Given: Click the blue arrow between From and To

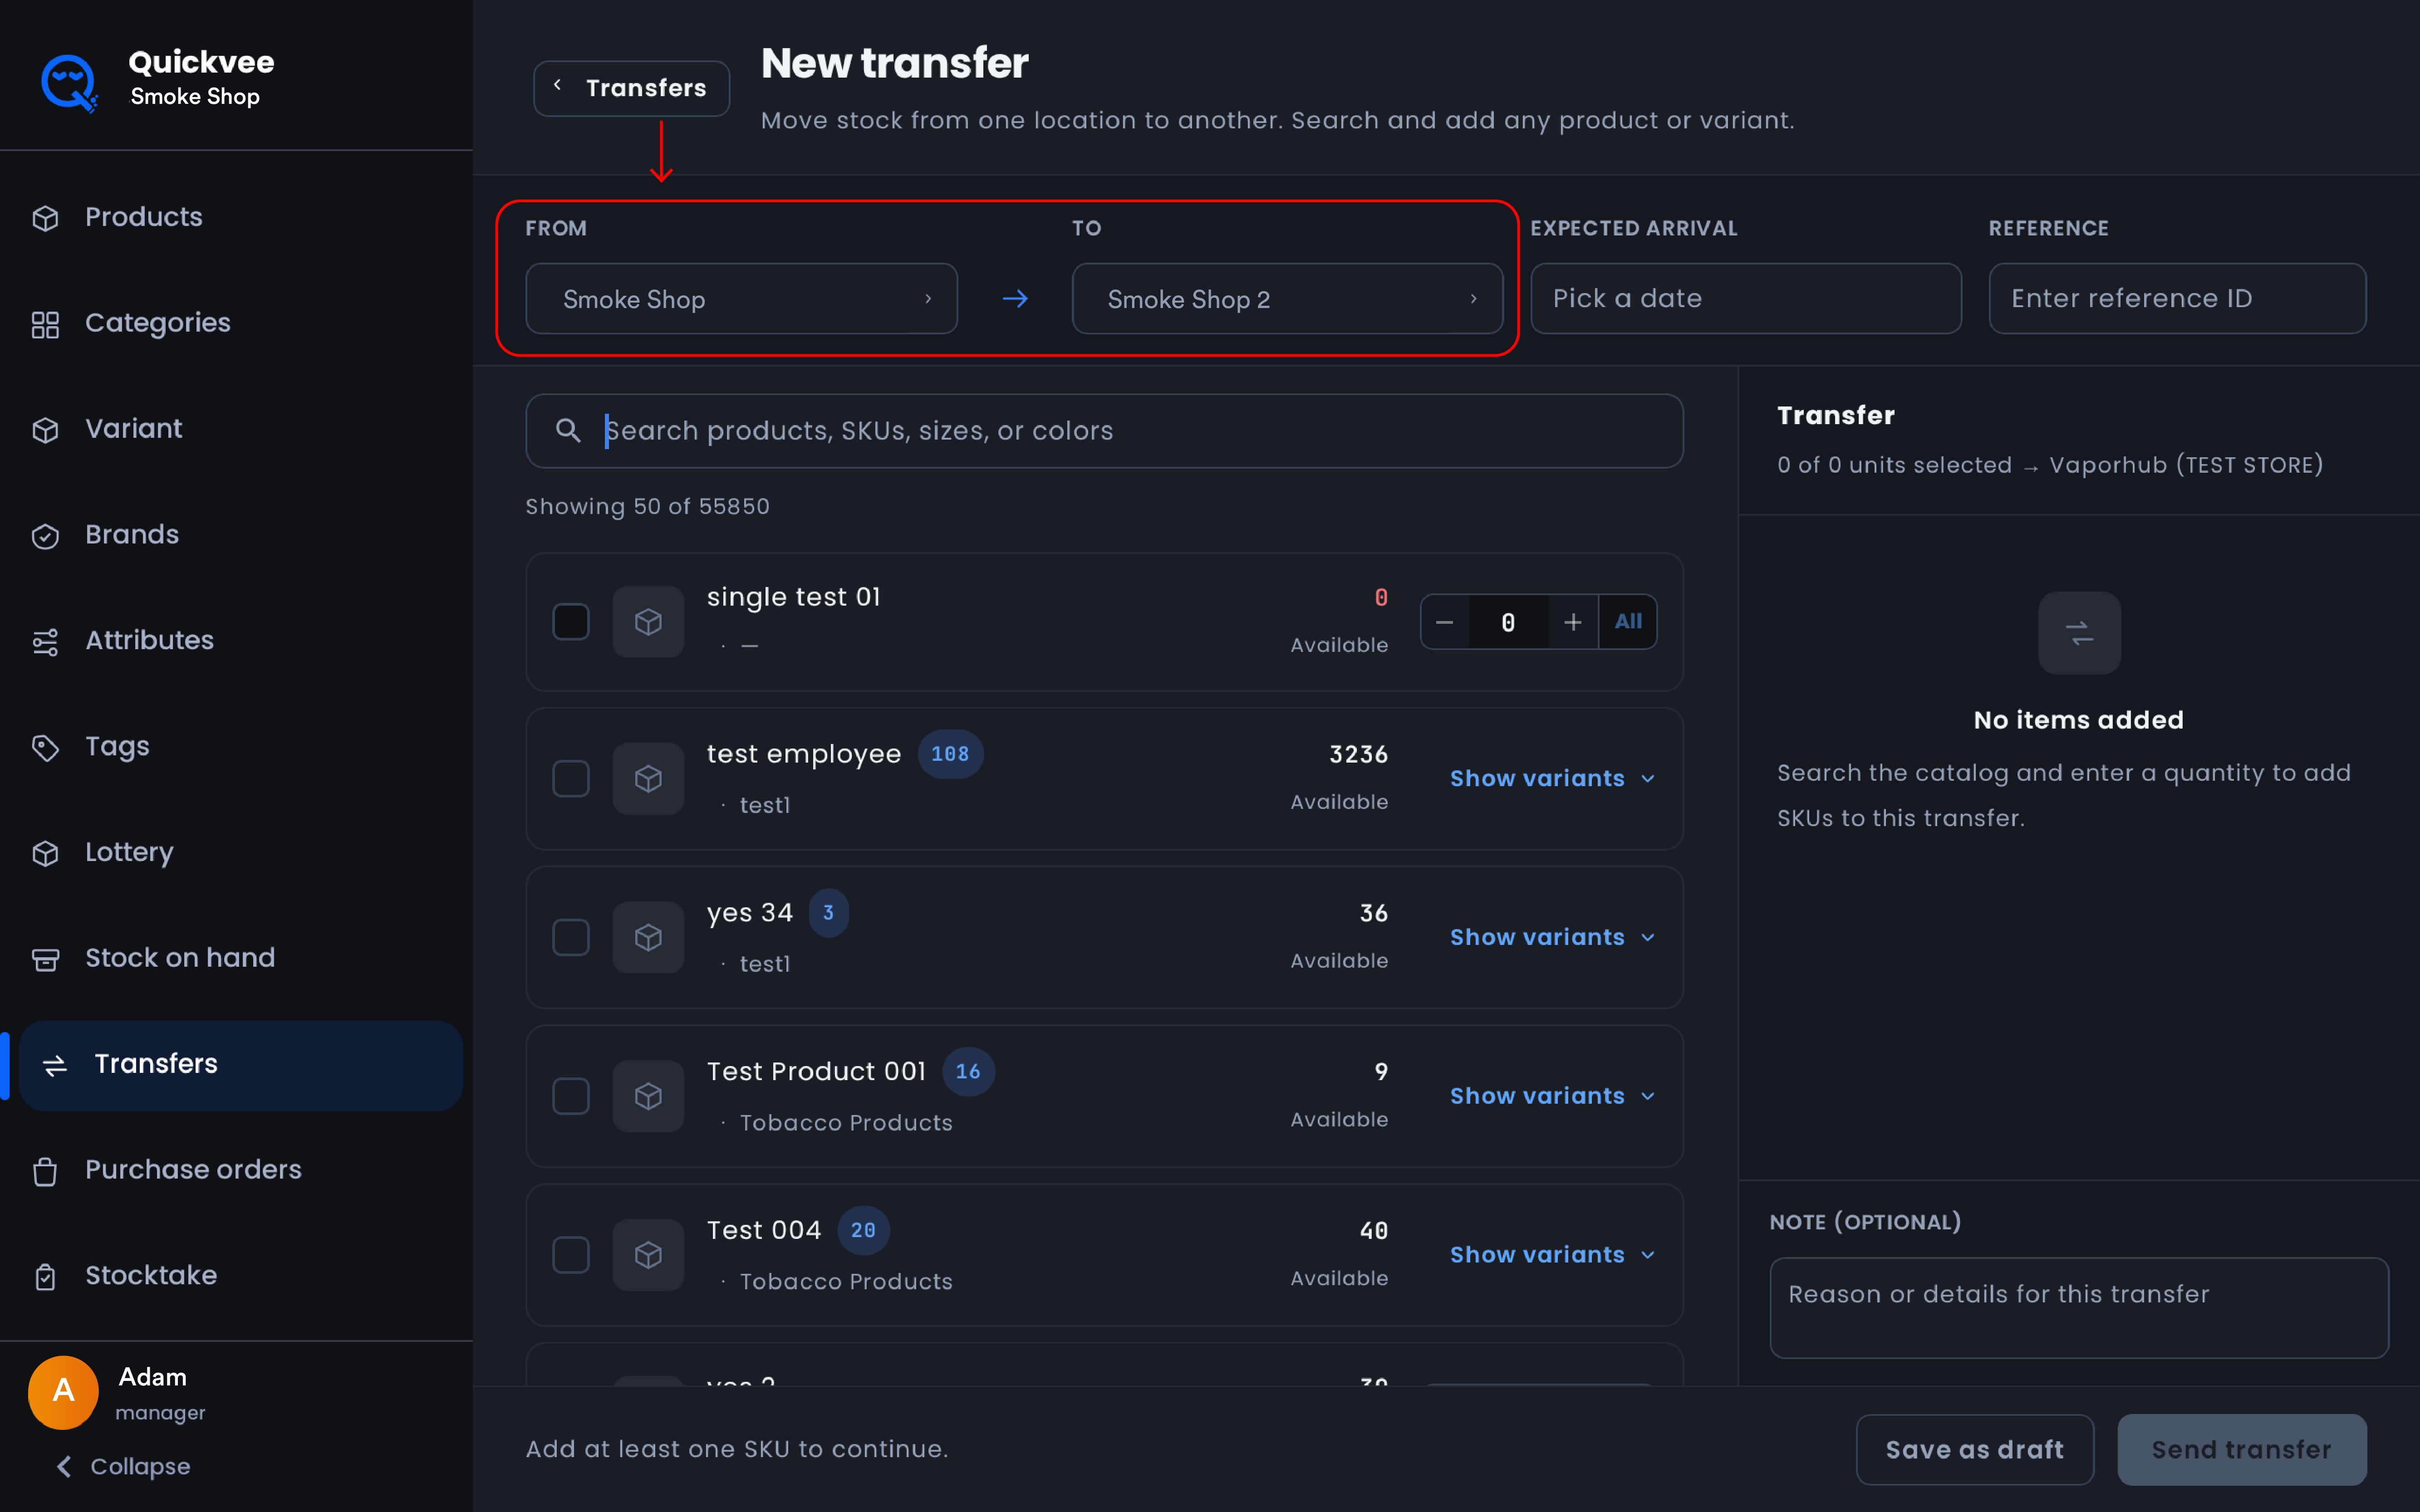Looking at the screenshot, I should click(x=1015, y=298).
